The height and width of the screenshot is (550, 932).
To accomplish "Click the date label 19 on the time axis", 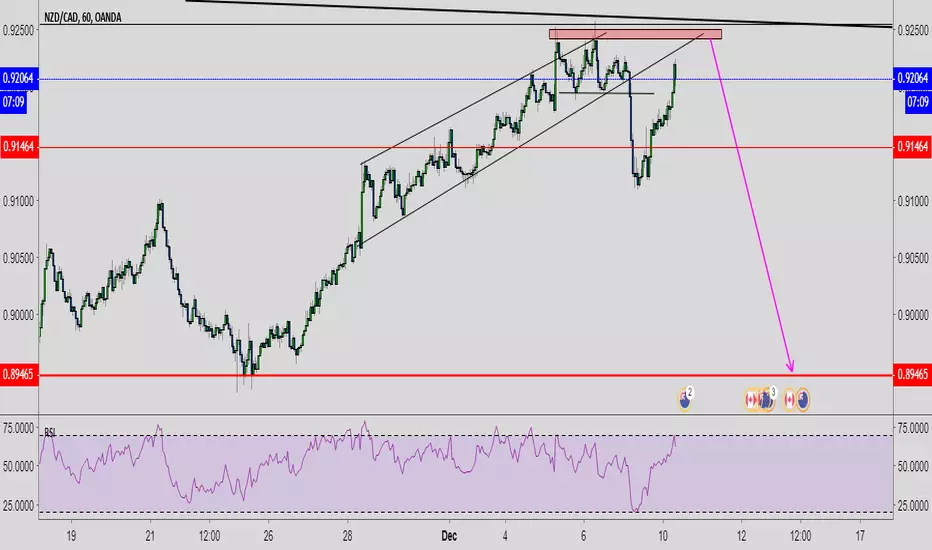I will [71, 536].
